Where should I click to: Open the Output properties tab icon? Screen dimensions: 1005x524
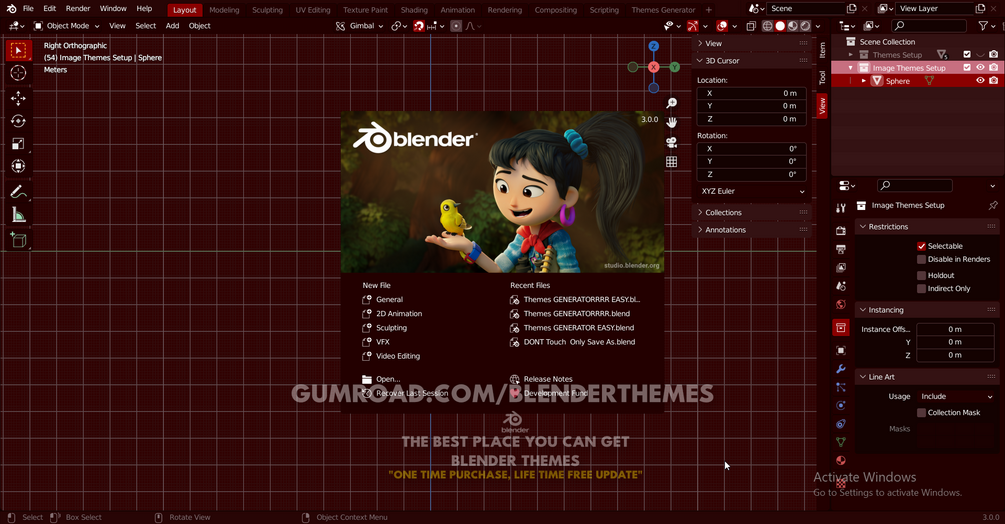(841, 249)
